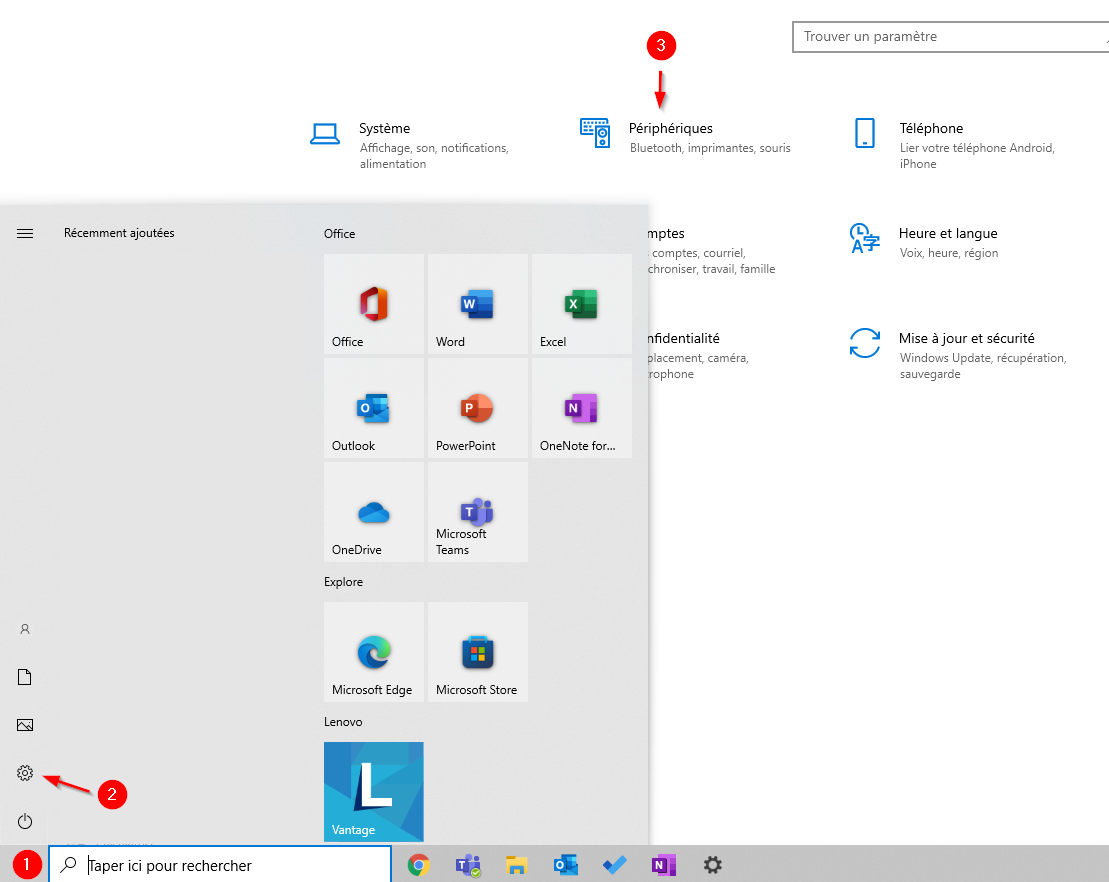Screen dimensions: 1109x882
Task: Open Microsoft To Do from the taskbar
Action: point(615,864)
